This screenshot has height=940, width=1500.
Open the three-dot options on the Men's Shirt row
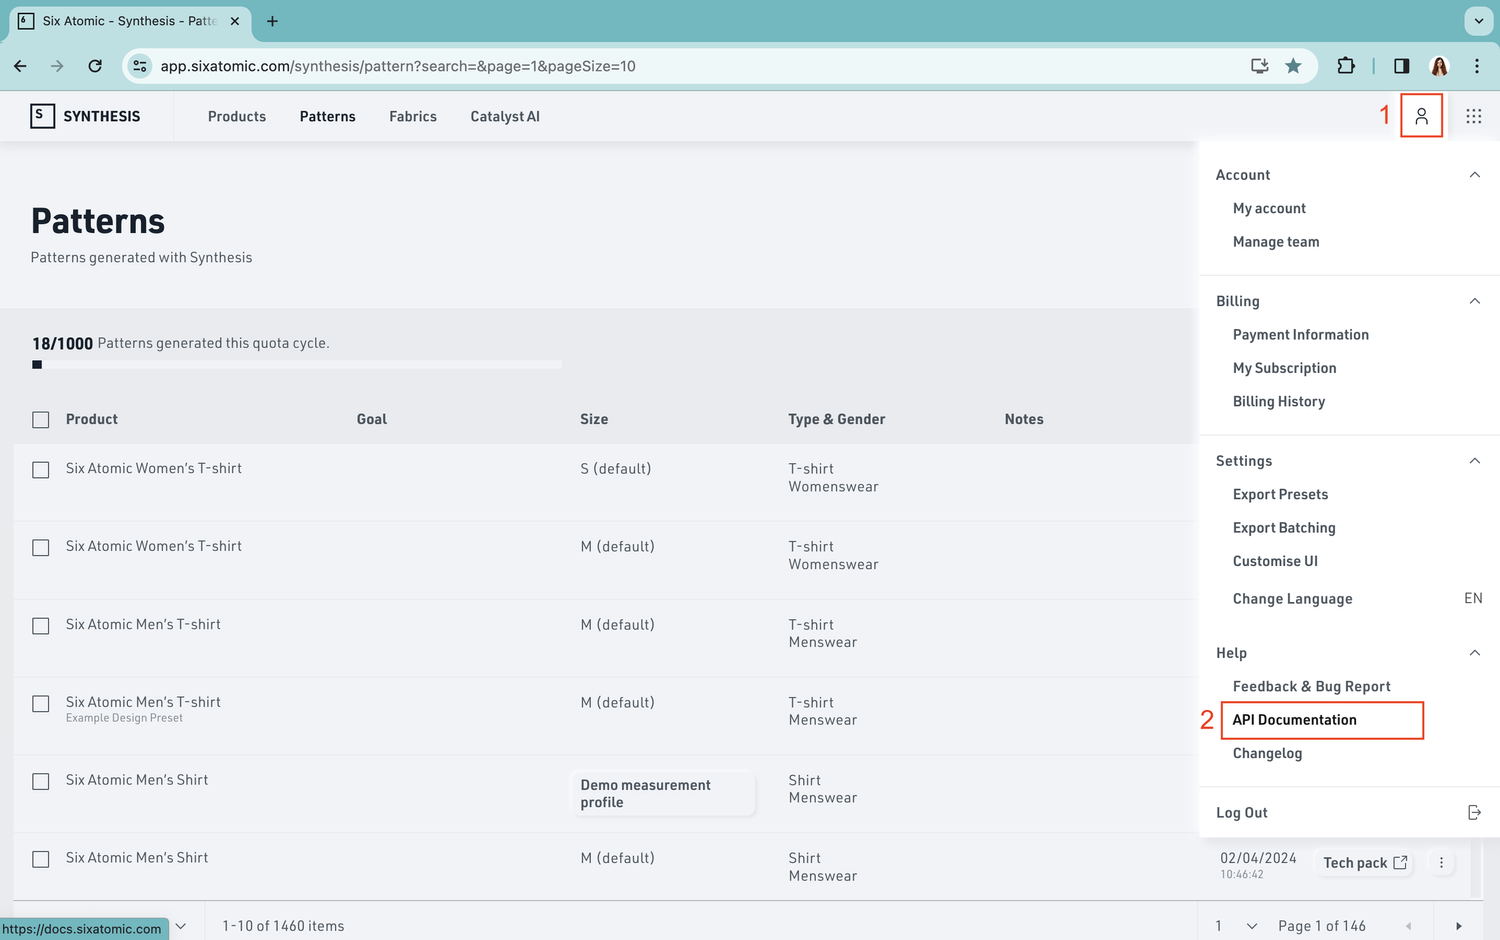tap(1441, 862)
